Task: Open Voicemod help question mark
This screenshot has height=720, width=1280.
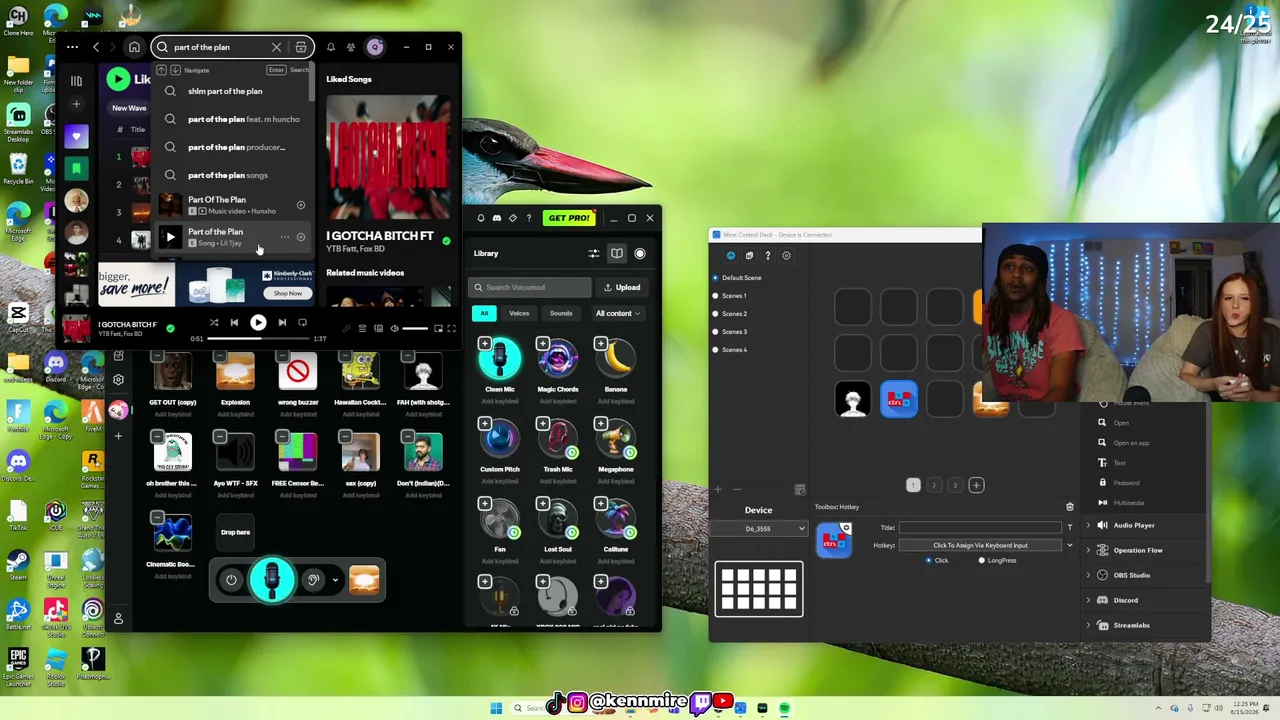Action: (529, 218)
